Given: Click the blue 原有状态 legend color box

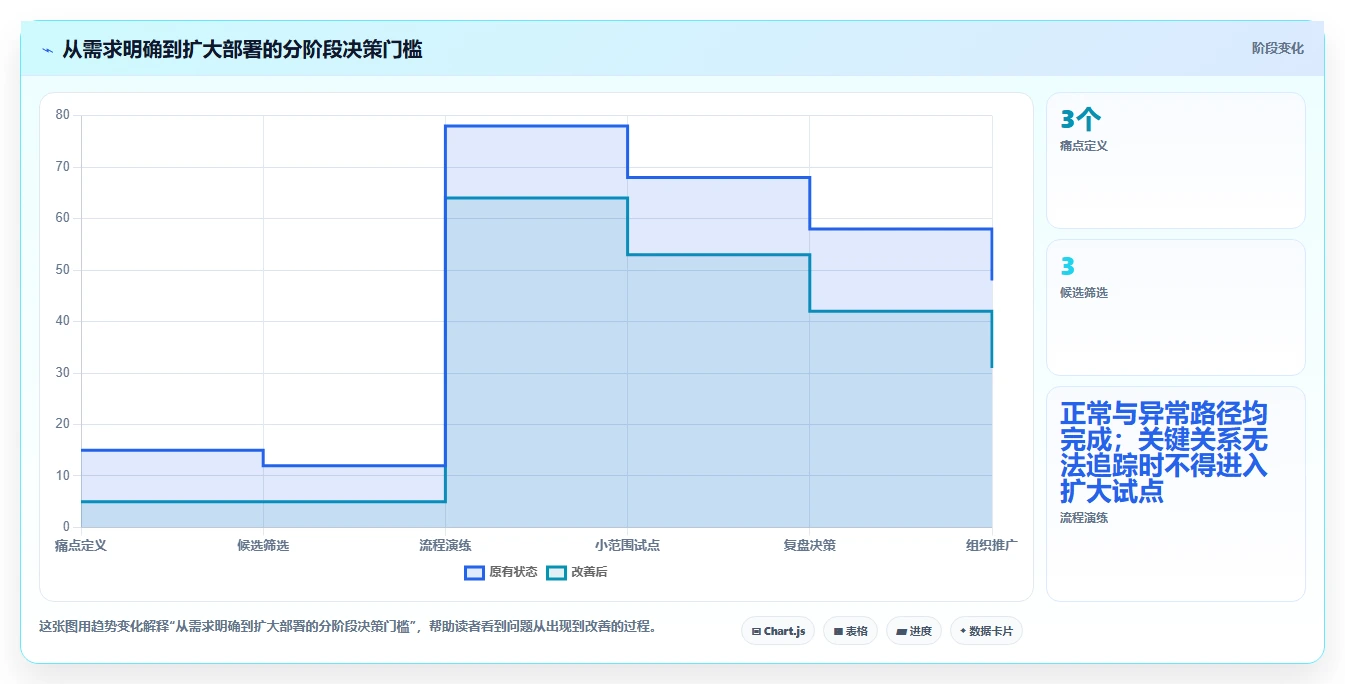Looking at the screenshot, I should (x=474, y=572).
